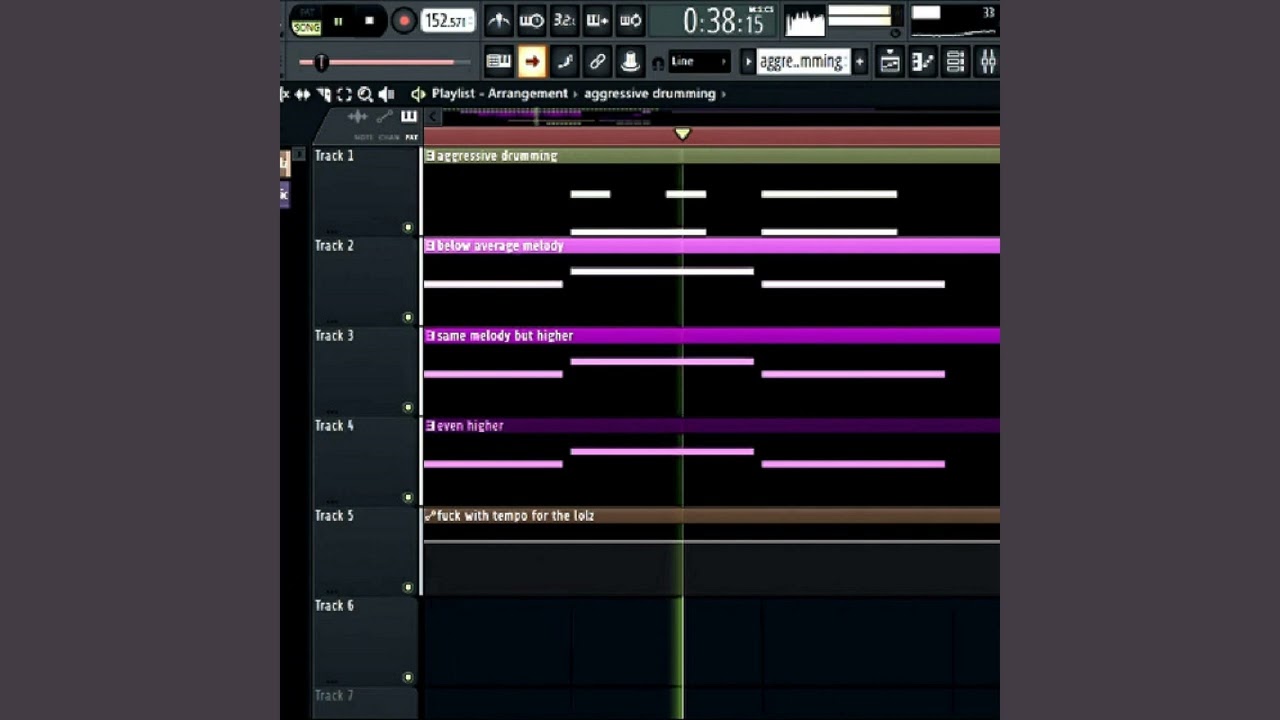
Task: Toggle the PAT/SONG mode switch
Action: click(x=306, y=21)
